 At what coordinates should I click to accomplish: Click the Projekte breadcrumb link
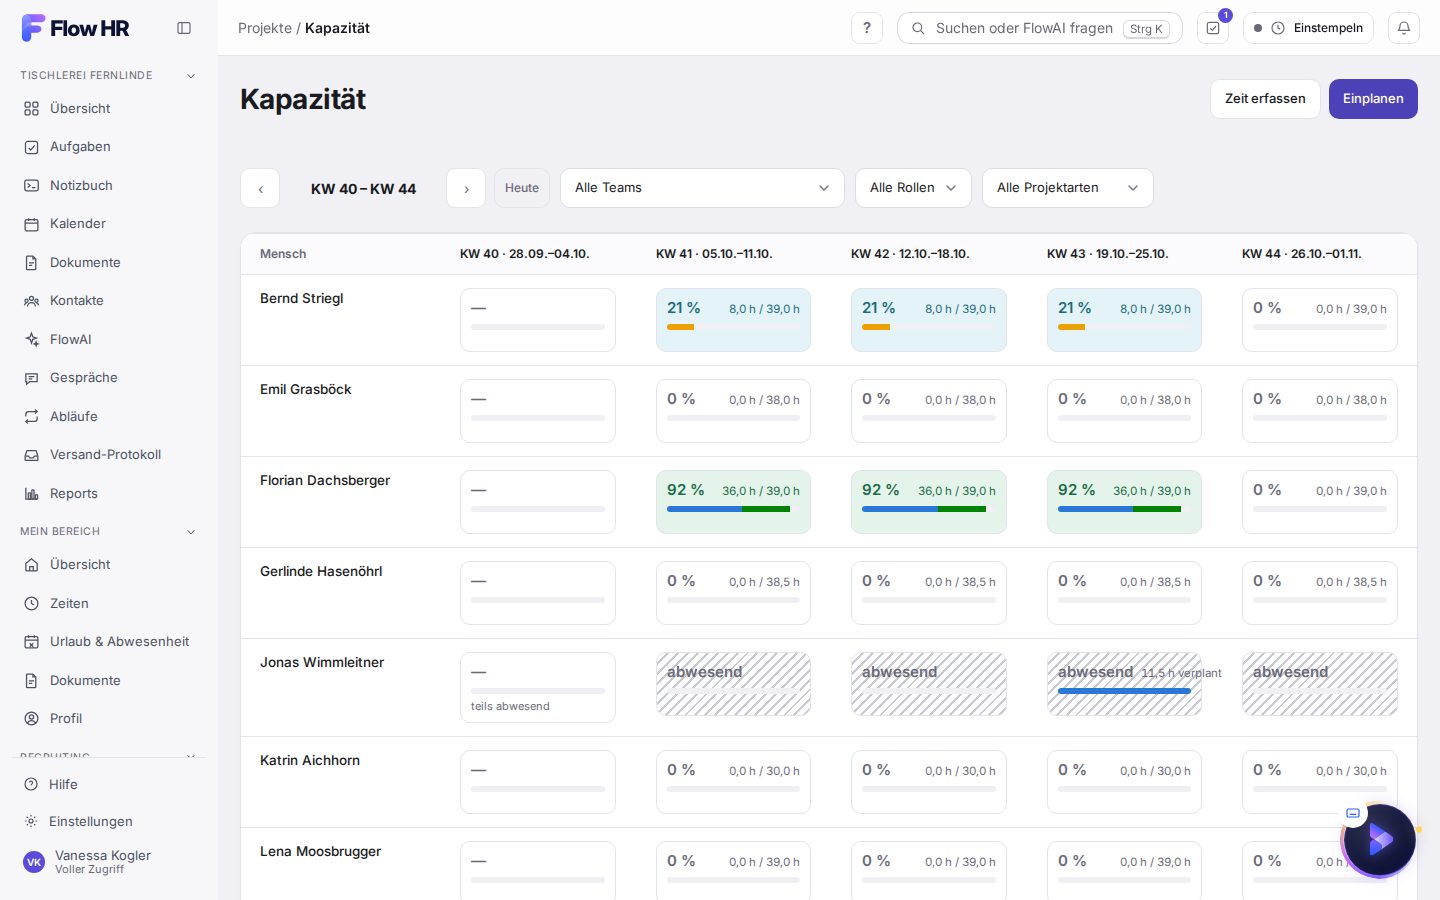point(265,28)
